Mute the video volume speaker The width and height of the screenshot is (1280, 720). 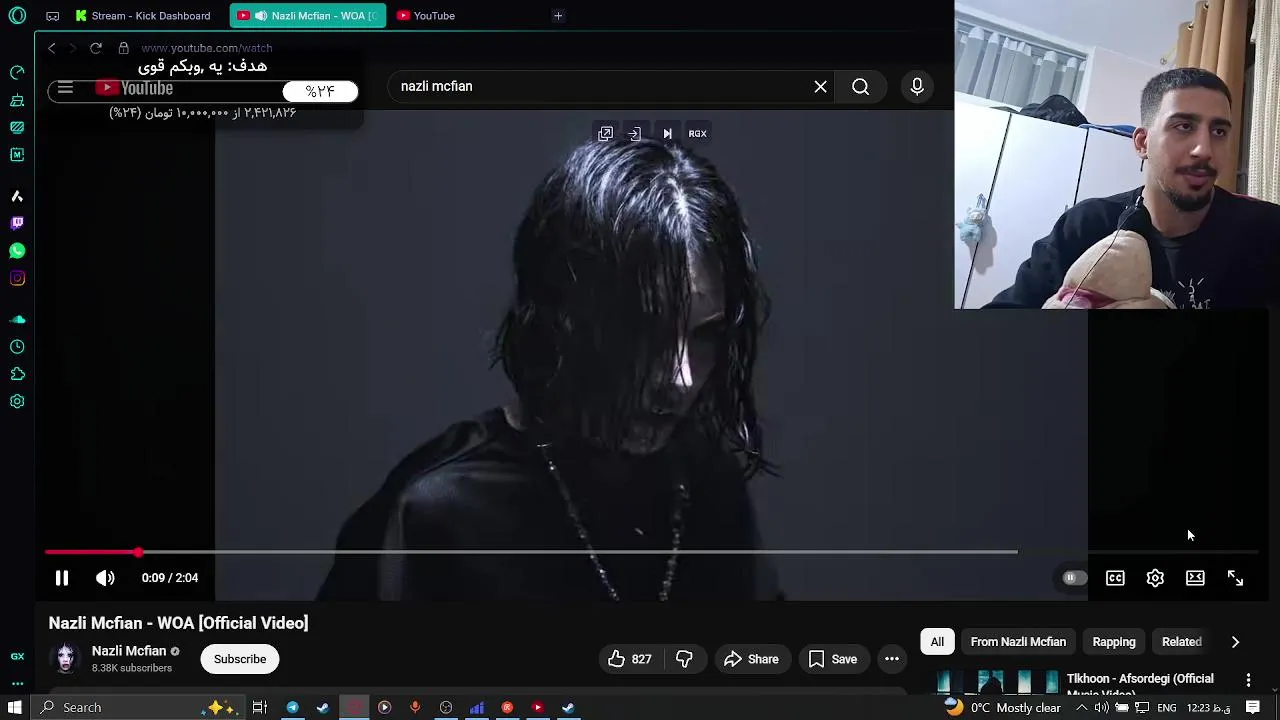(105, 578)
